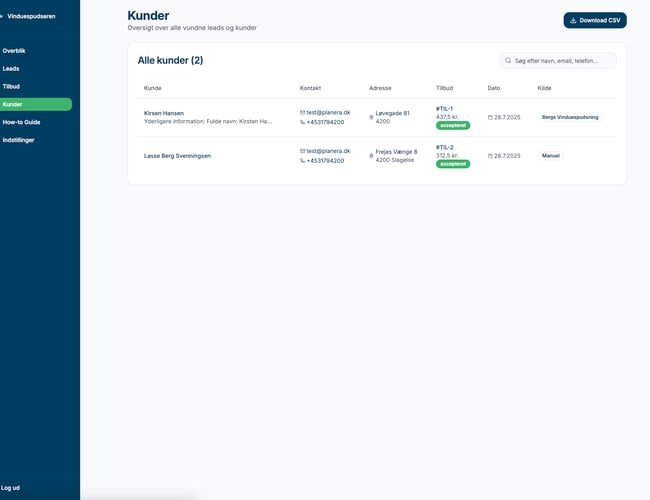Click the download icon in Download CSV
Viewport: 650px width, 500px height.
tap(573, 20)
